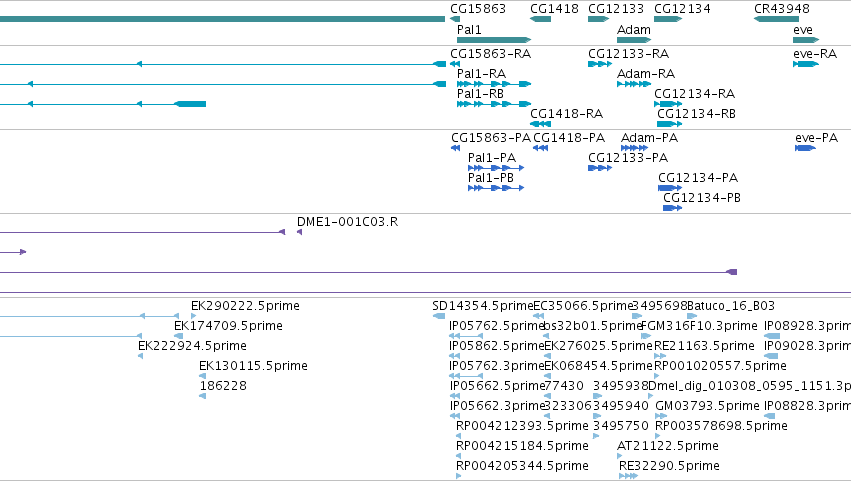The height and width of the screenshot is (481, 851).
Task: Select the CG12133 gene label
Action: click(616, 9)
